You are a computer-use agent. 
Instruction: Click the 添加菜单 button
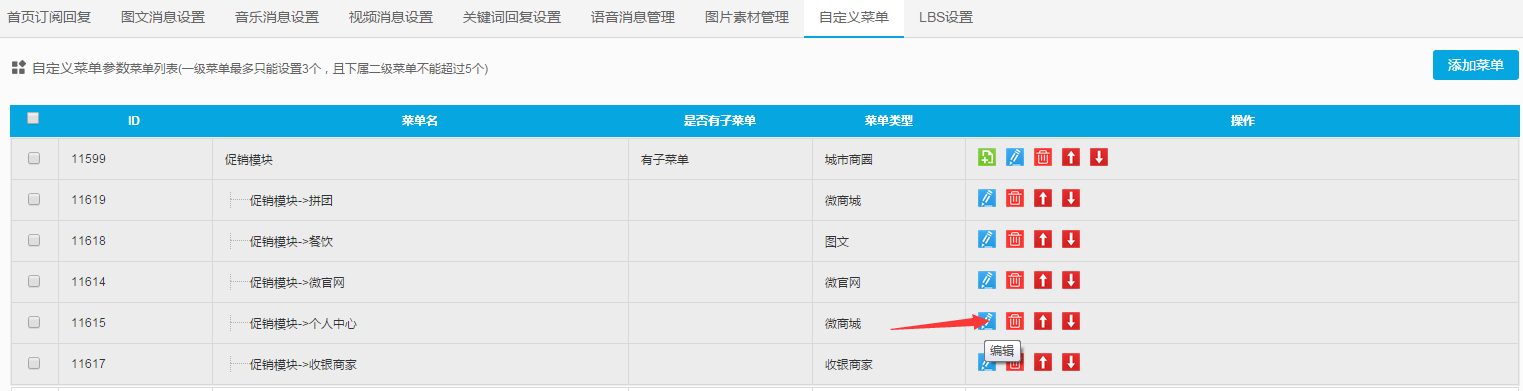[1475, 65]
